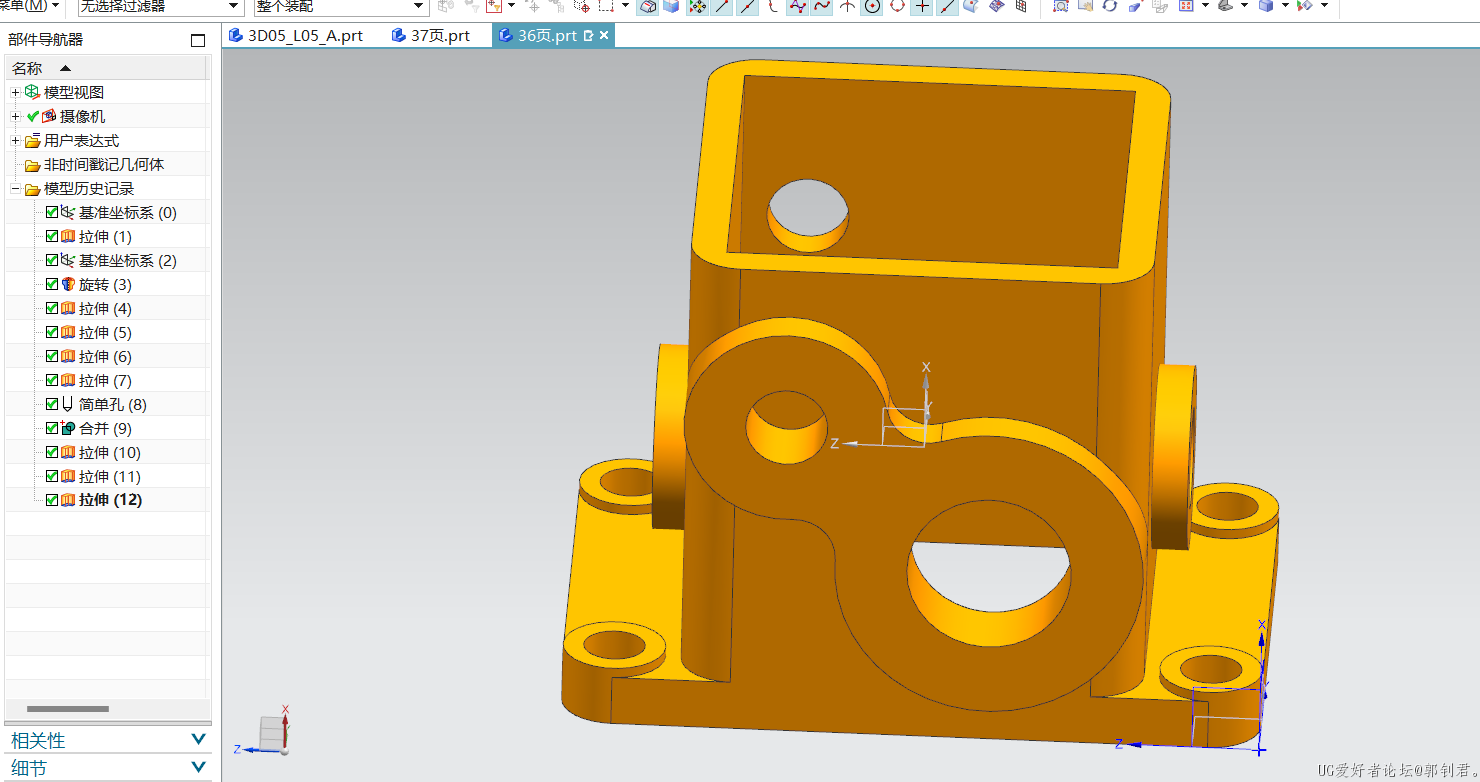Uncheck the 基准坐标系 (0) checkbox
Image resolution: width=1480 pixels, height=782 pixels.
52,212
